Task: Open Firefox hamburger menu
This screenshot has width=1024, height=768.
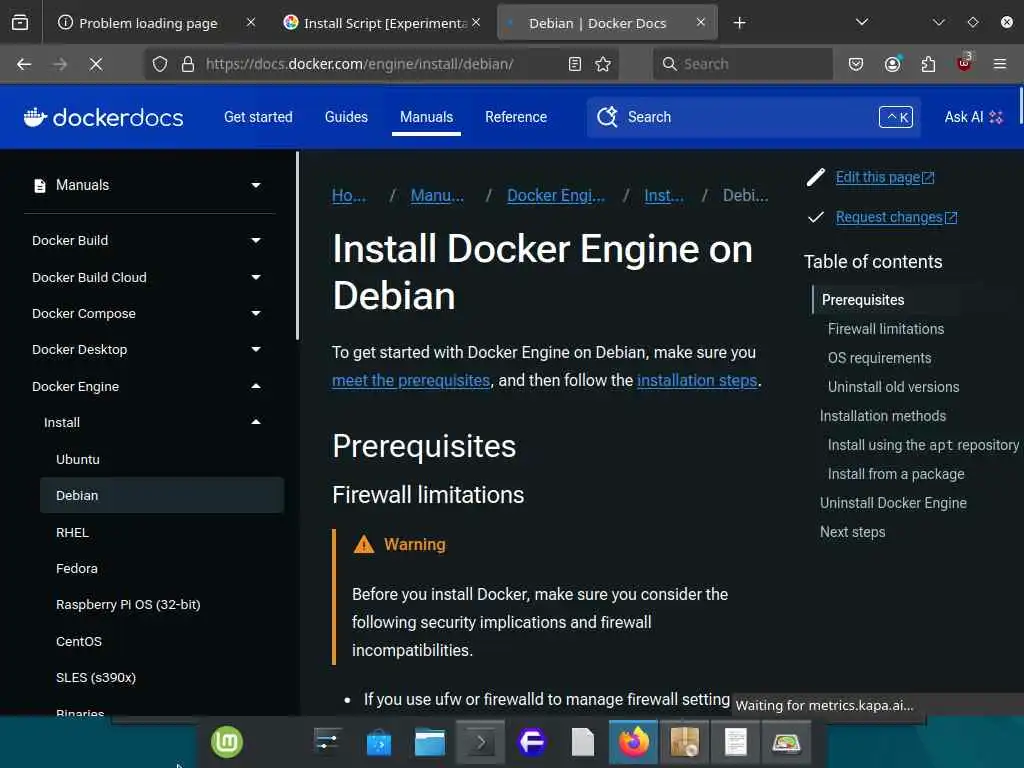Action: tap(1000, 64)
